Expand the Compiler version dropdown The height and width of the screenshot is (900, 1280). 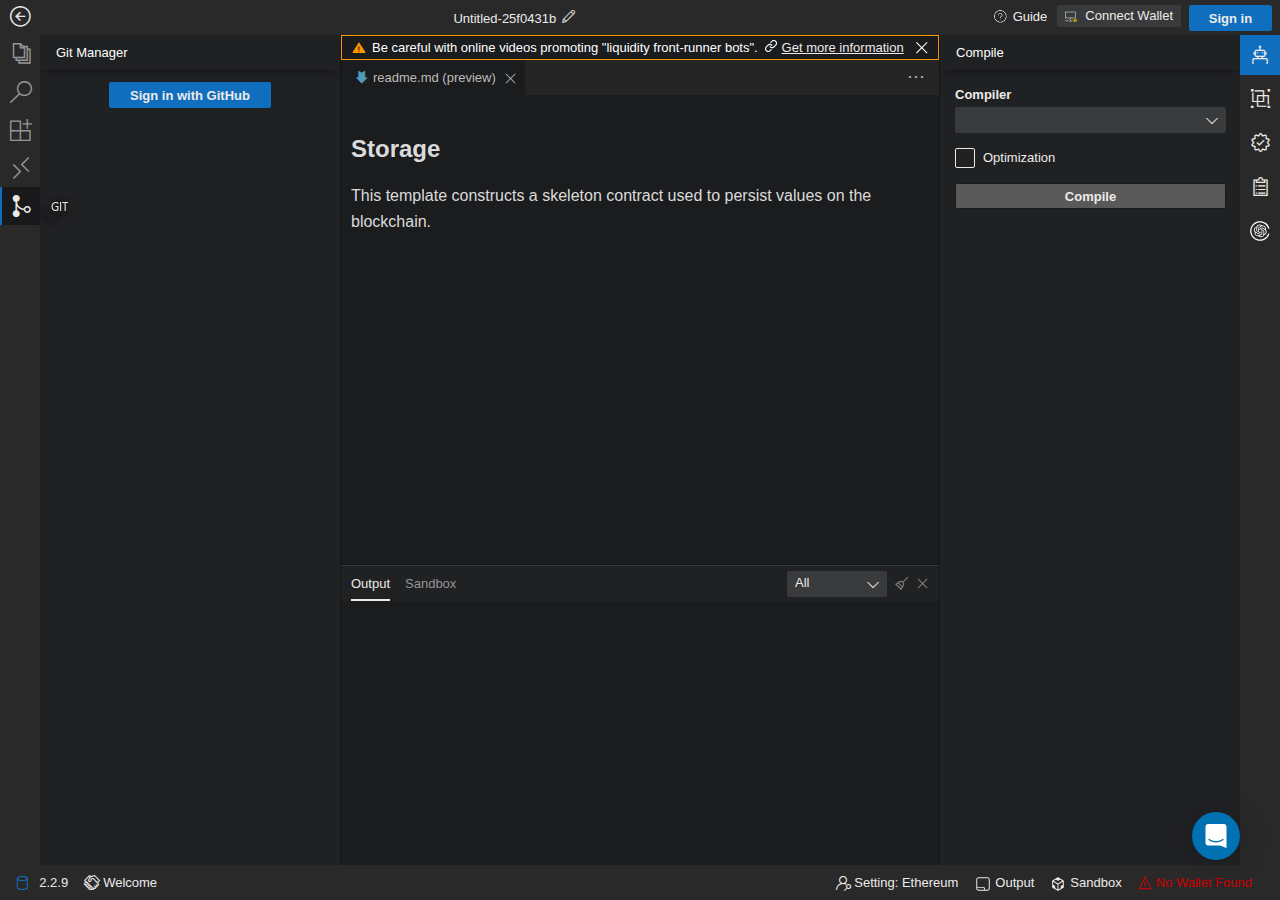1090,120
